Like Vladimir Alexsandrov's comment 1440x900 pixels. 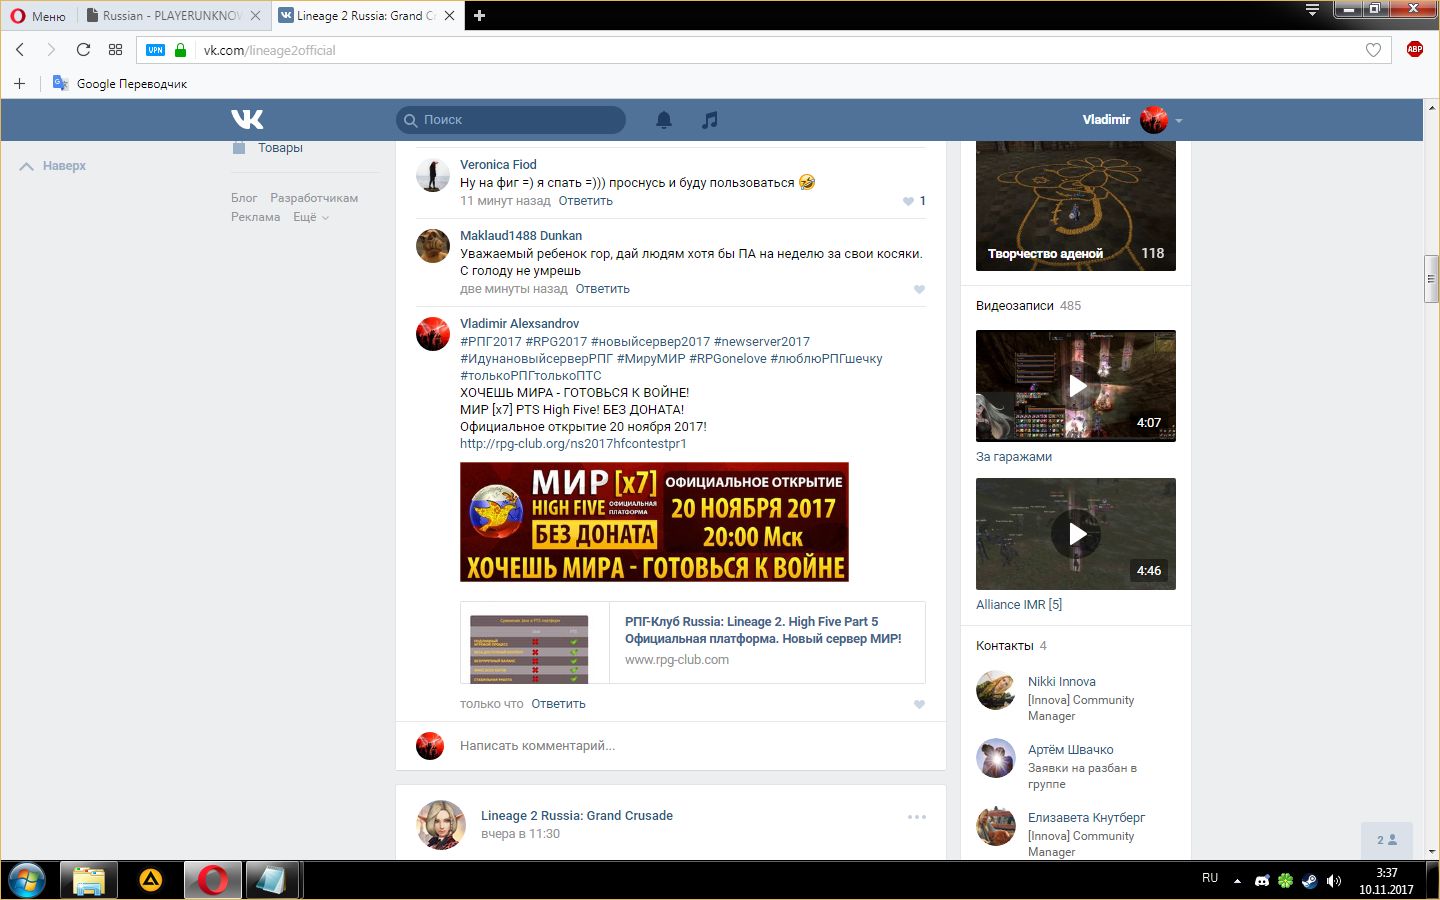coord(919,704)
